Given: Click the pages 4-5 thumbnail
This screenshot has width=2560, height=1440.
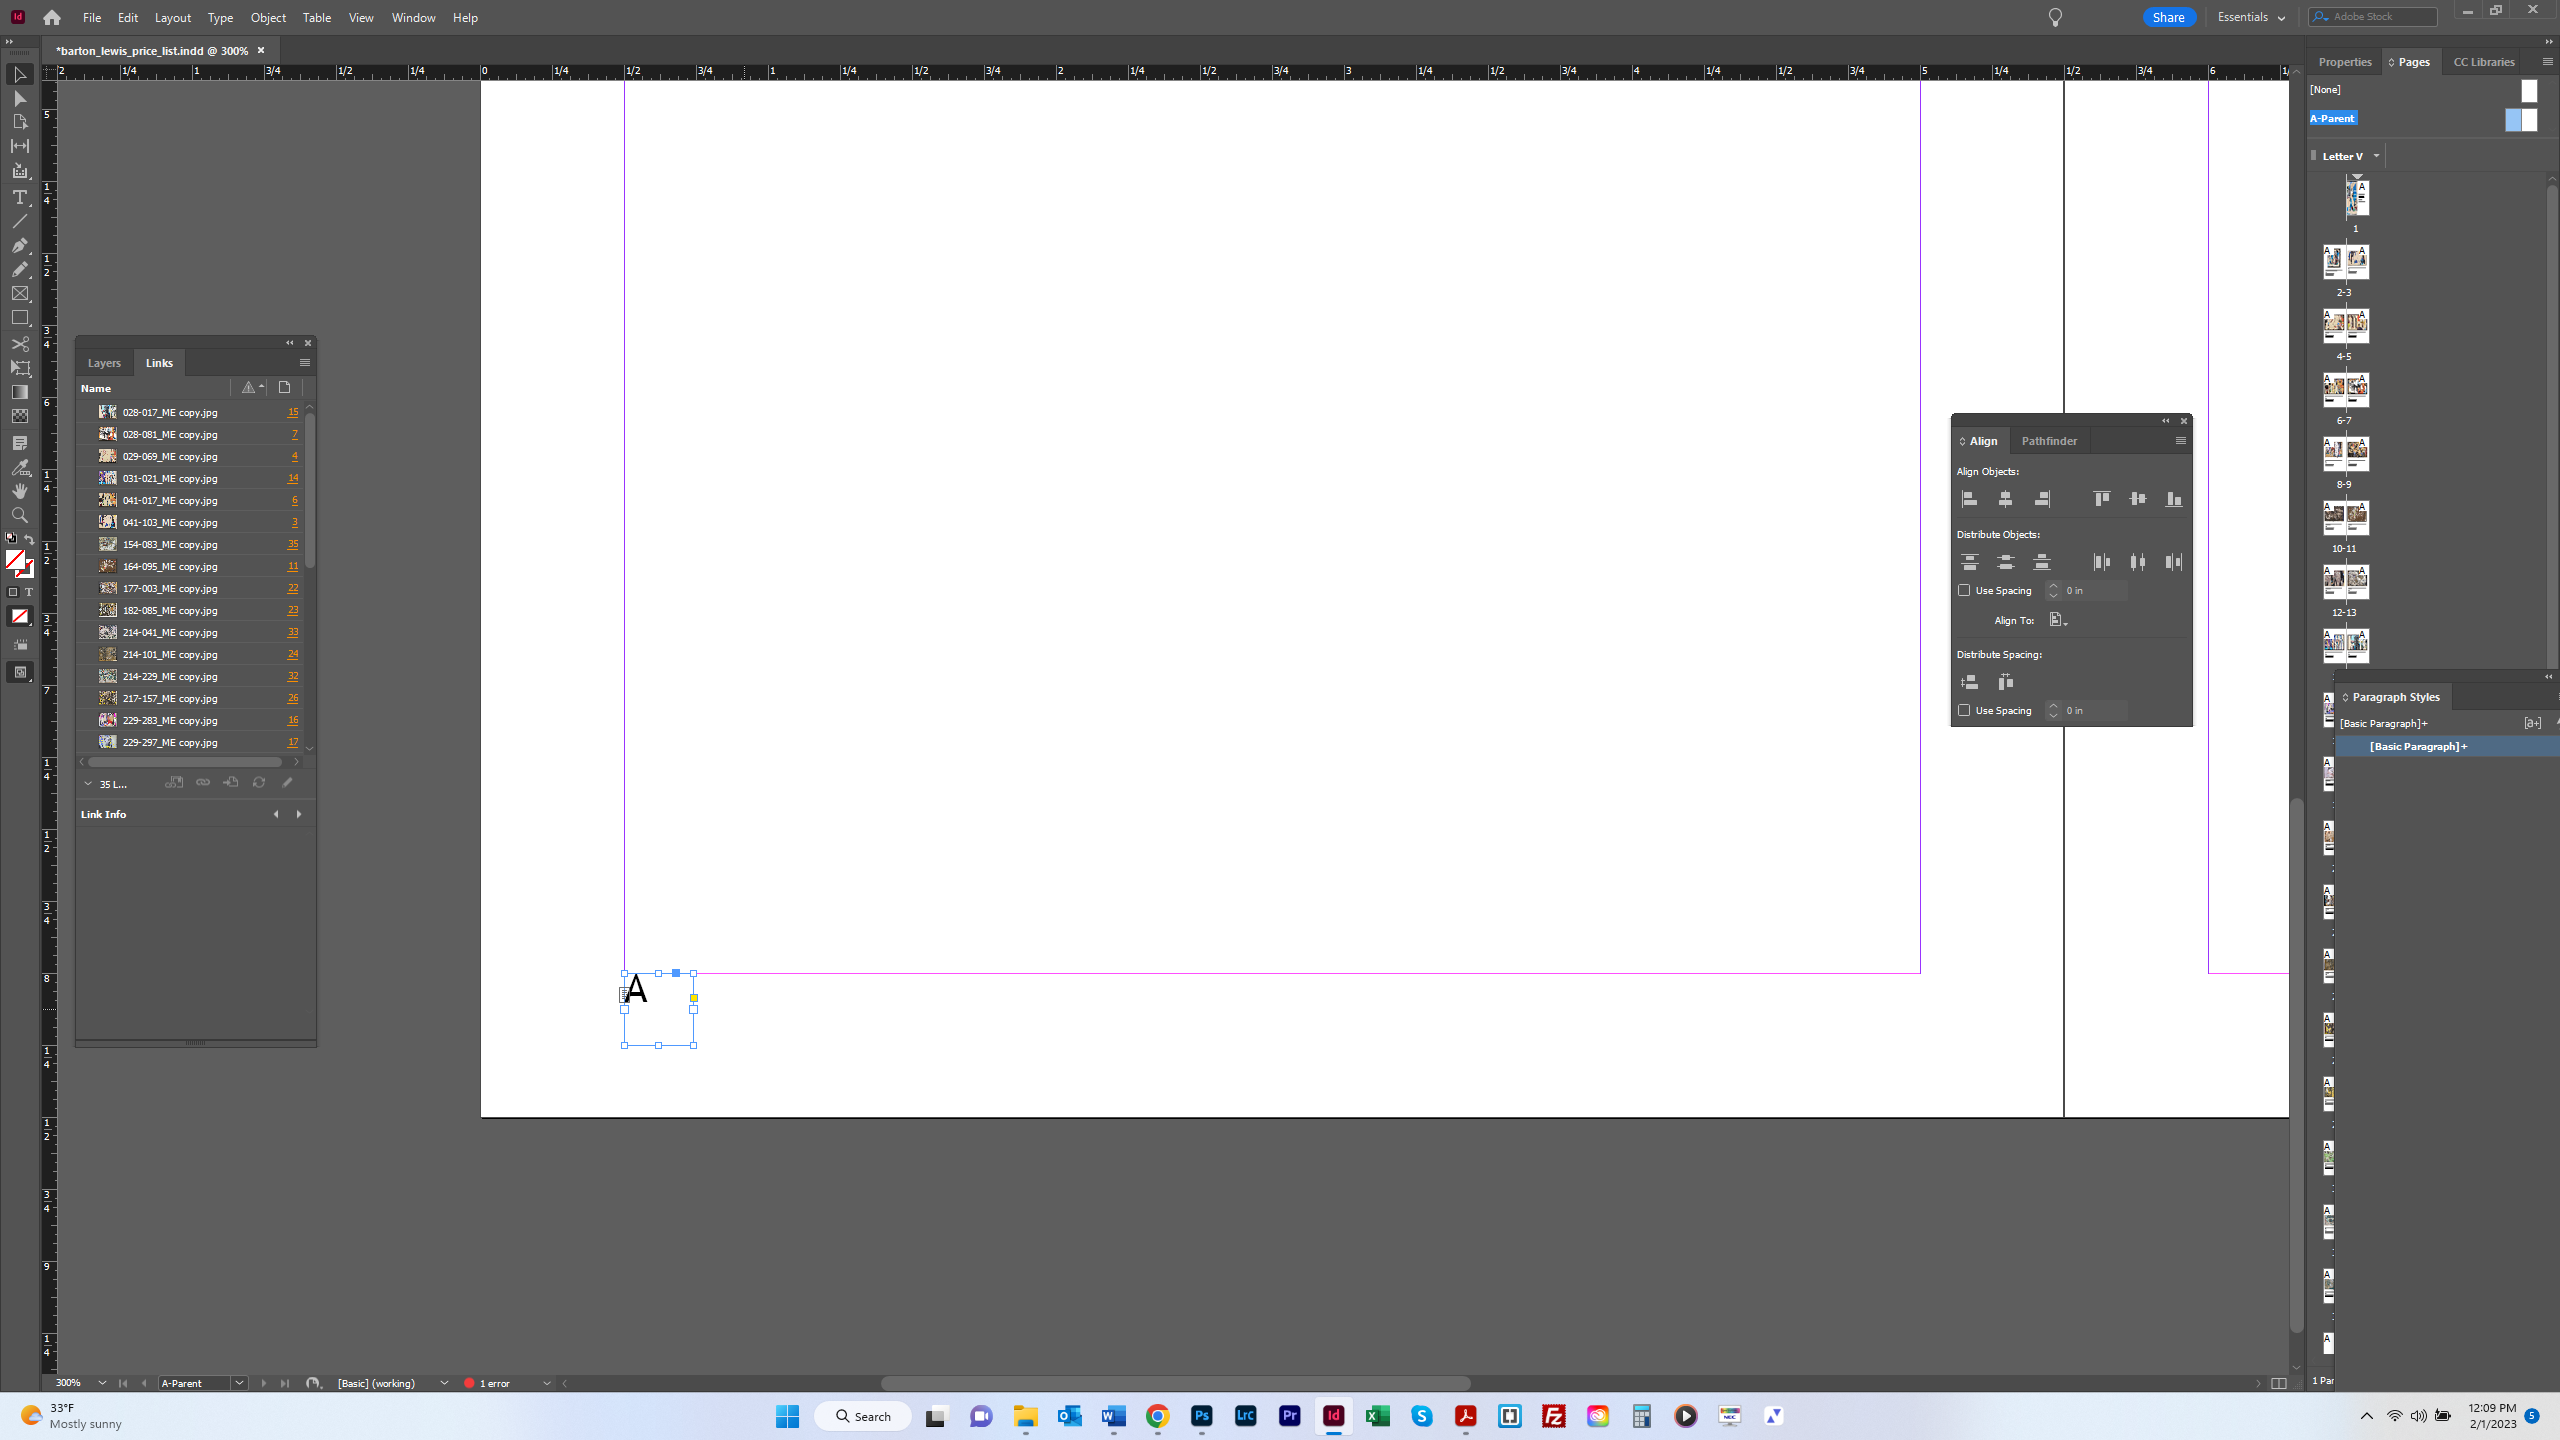Looking at the screenshot, I should point(2345,324).
